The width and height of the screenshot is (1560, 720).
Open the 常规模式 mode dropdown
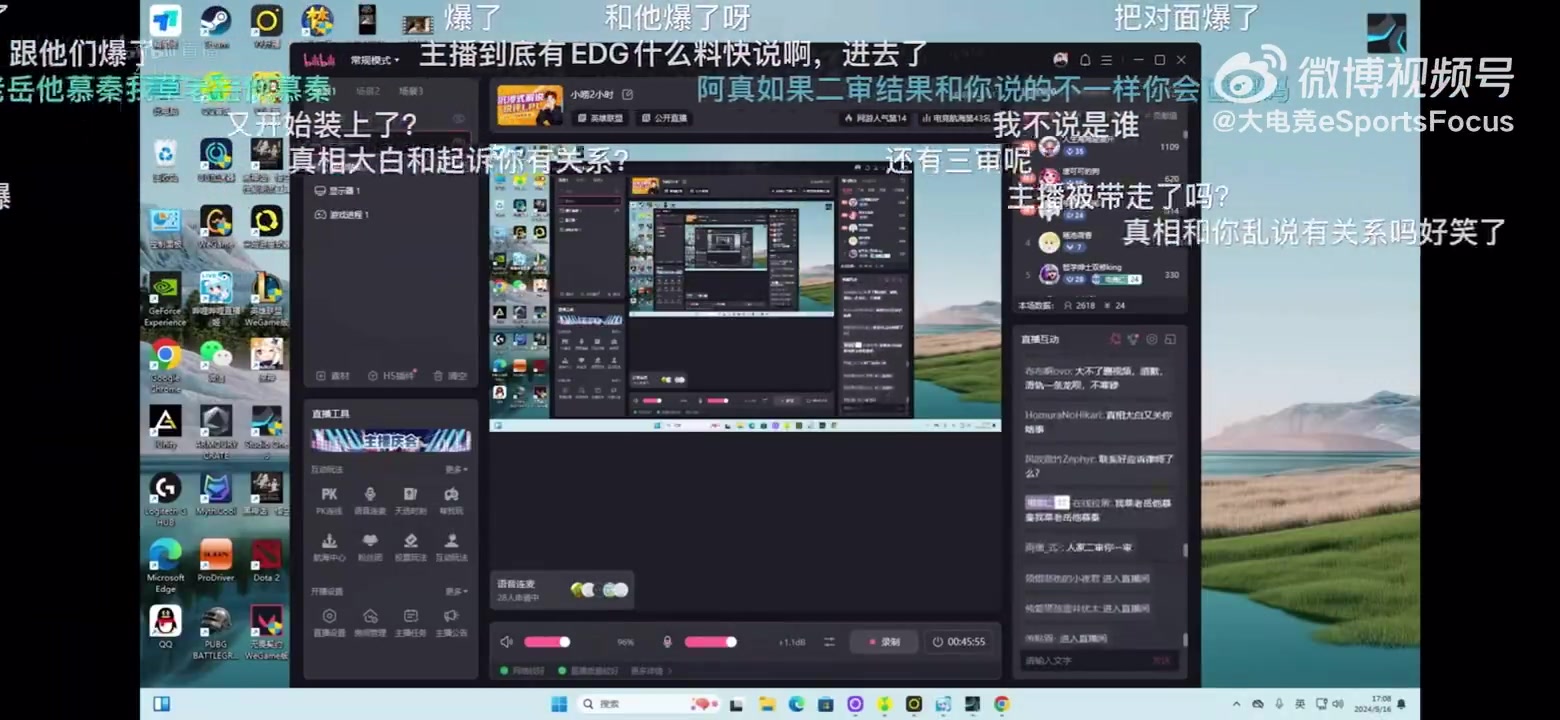pos(375,60)
